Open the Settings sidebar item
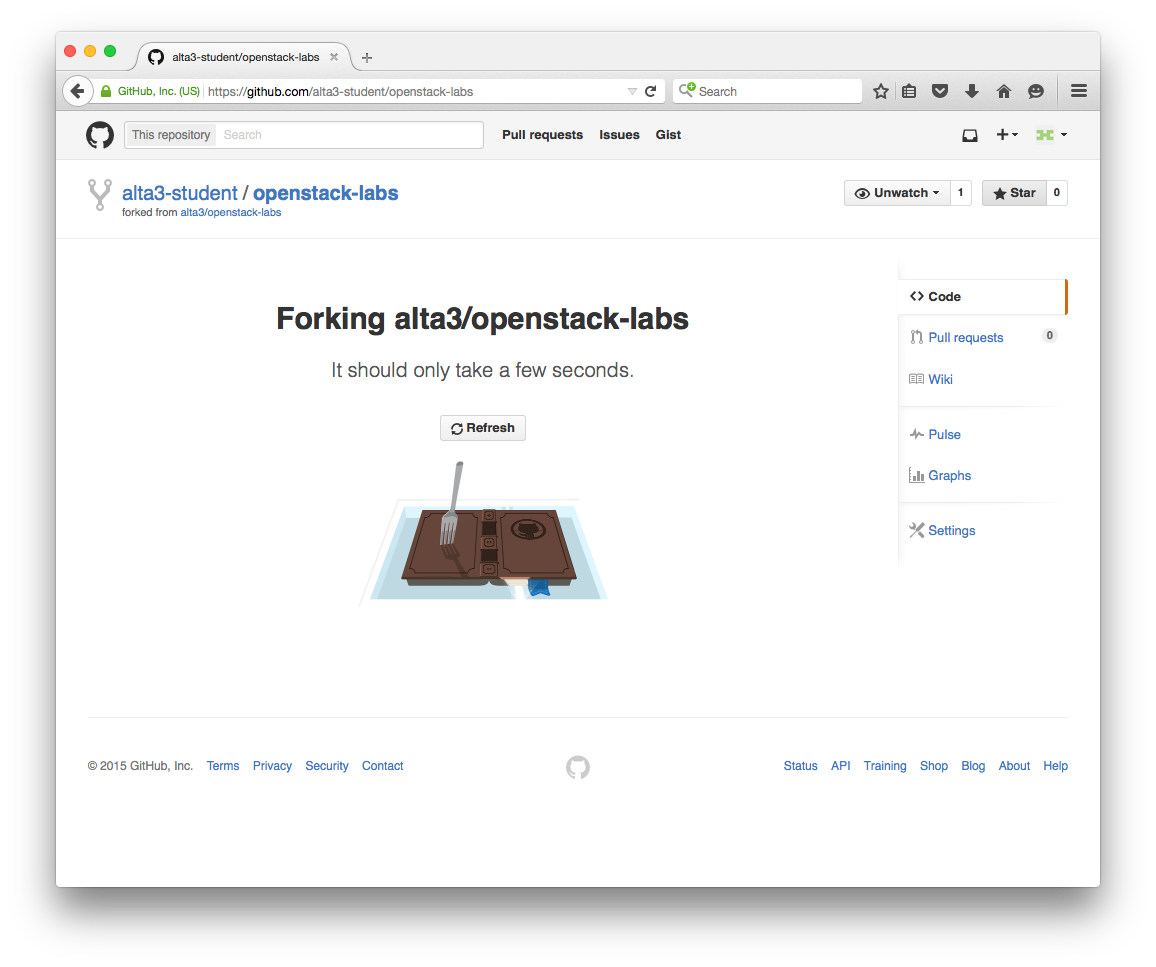1156x967 pixels. click(951, 531)
